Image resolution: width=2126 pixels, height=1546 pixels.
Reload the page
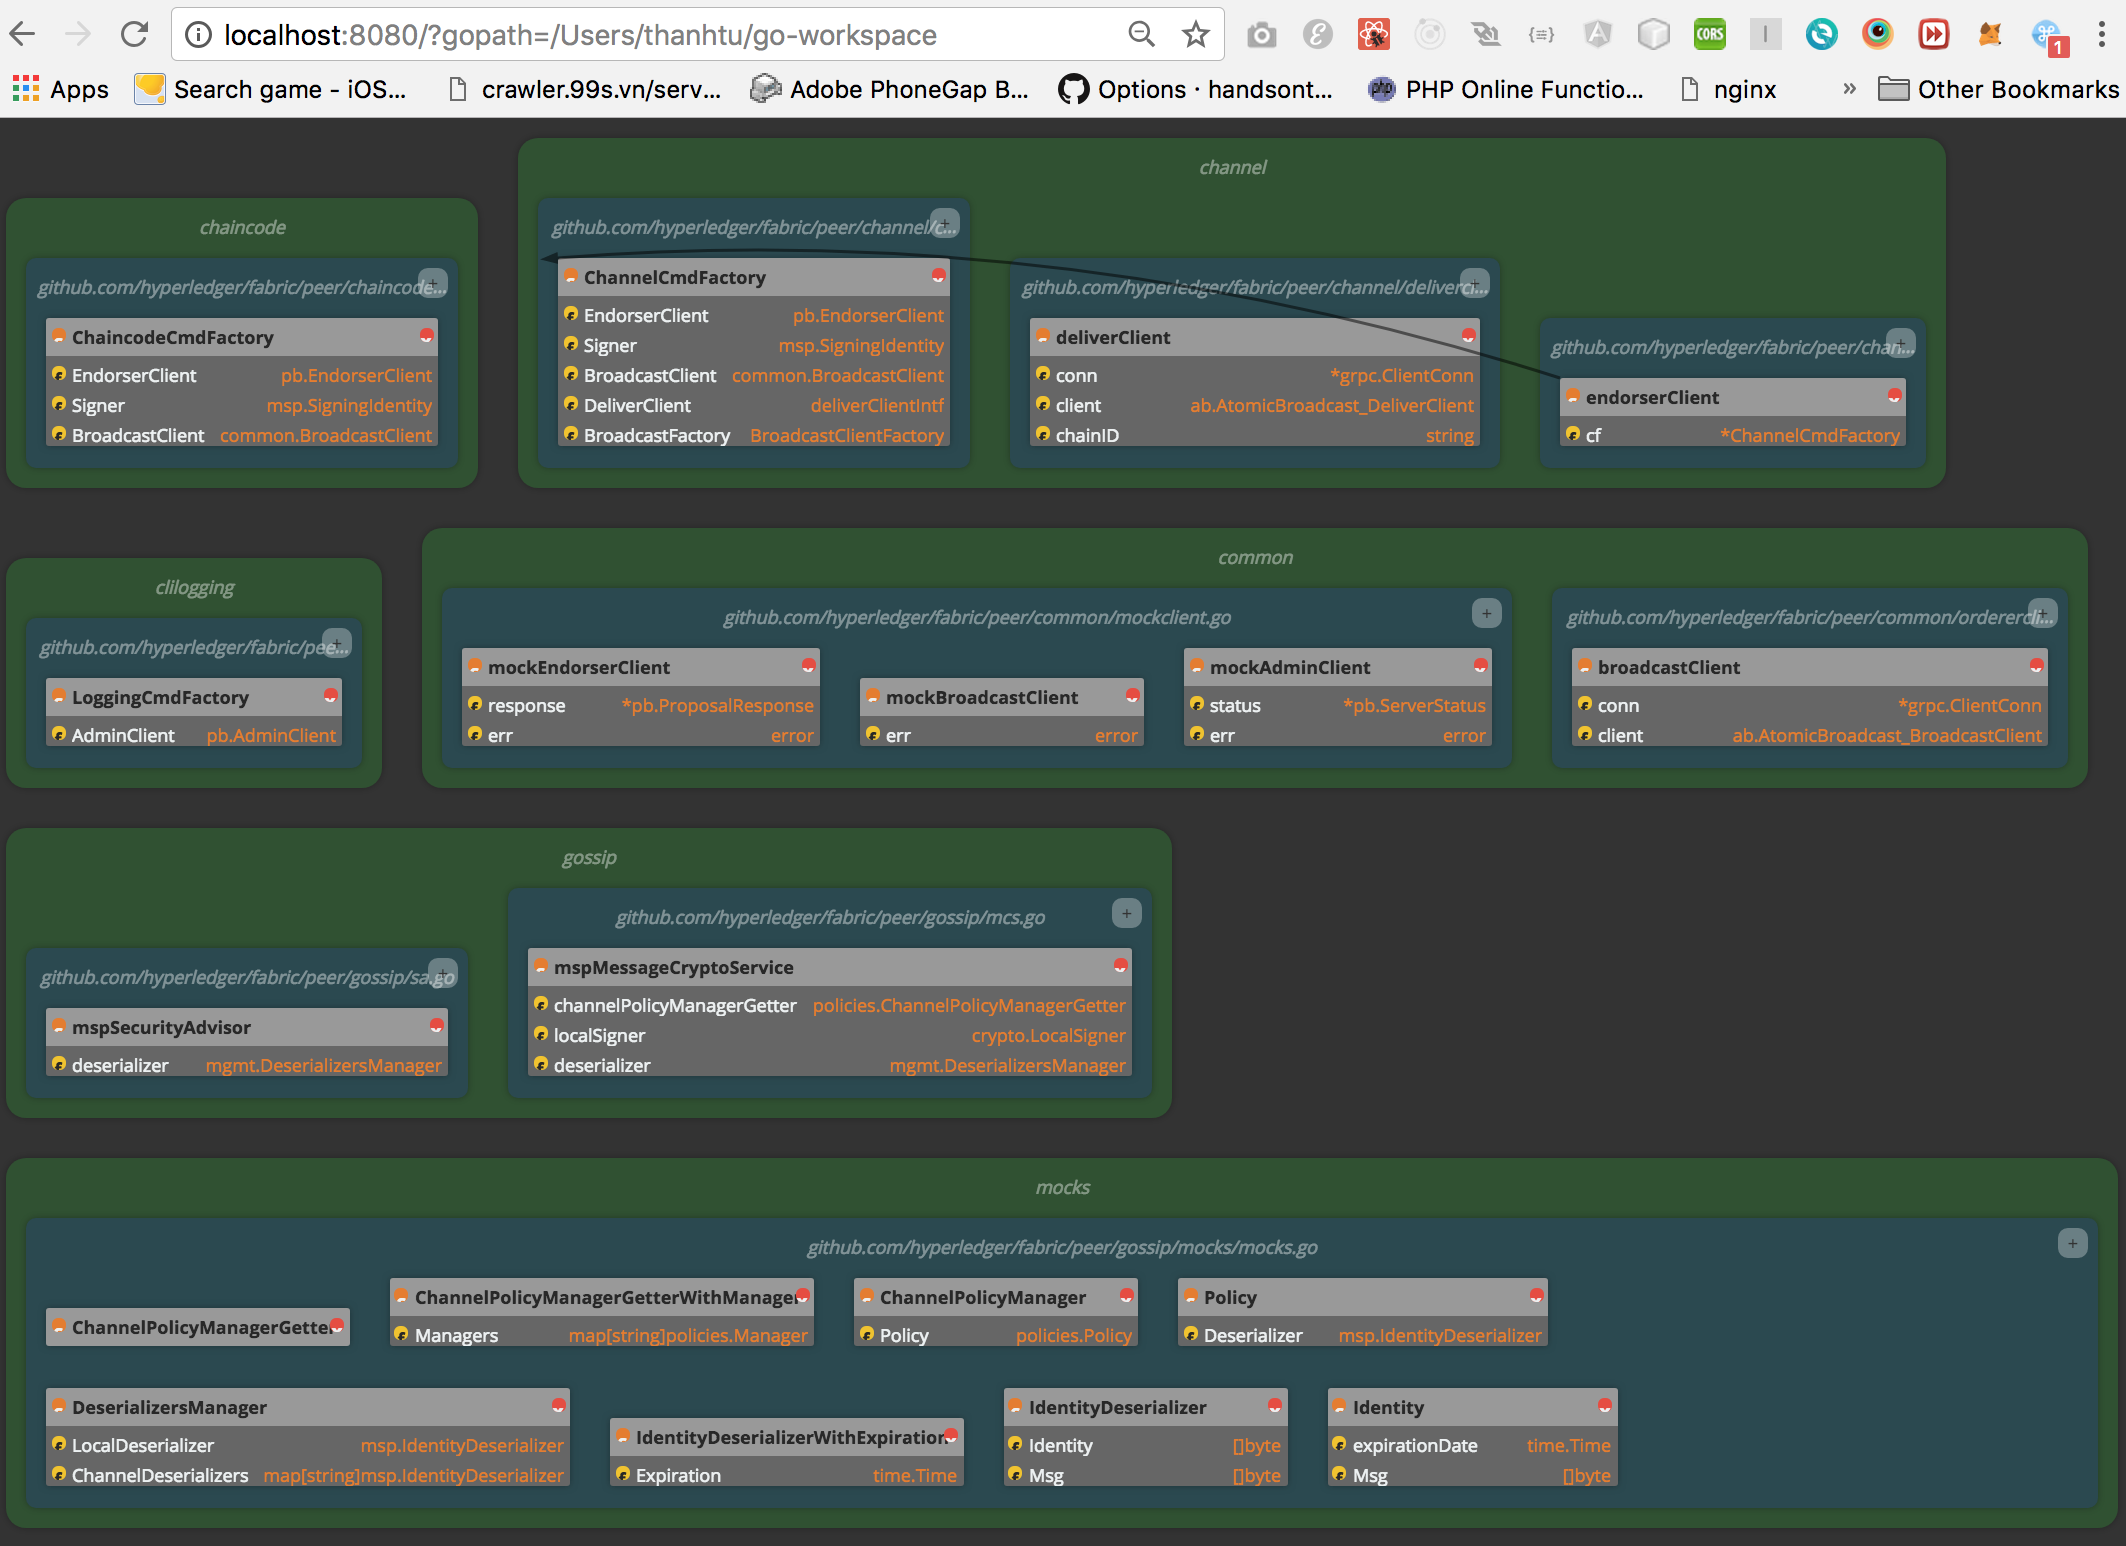point(134,35)
